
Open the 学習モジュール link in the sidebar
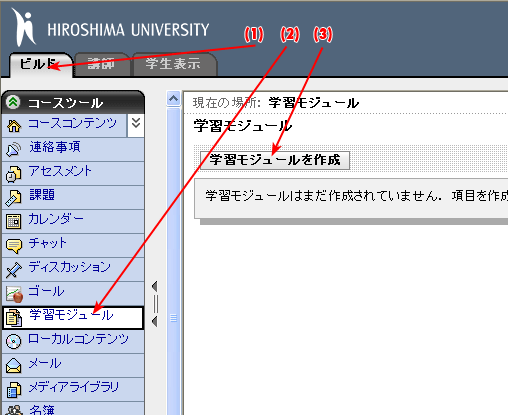point(71,315)
